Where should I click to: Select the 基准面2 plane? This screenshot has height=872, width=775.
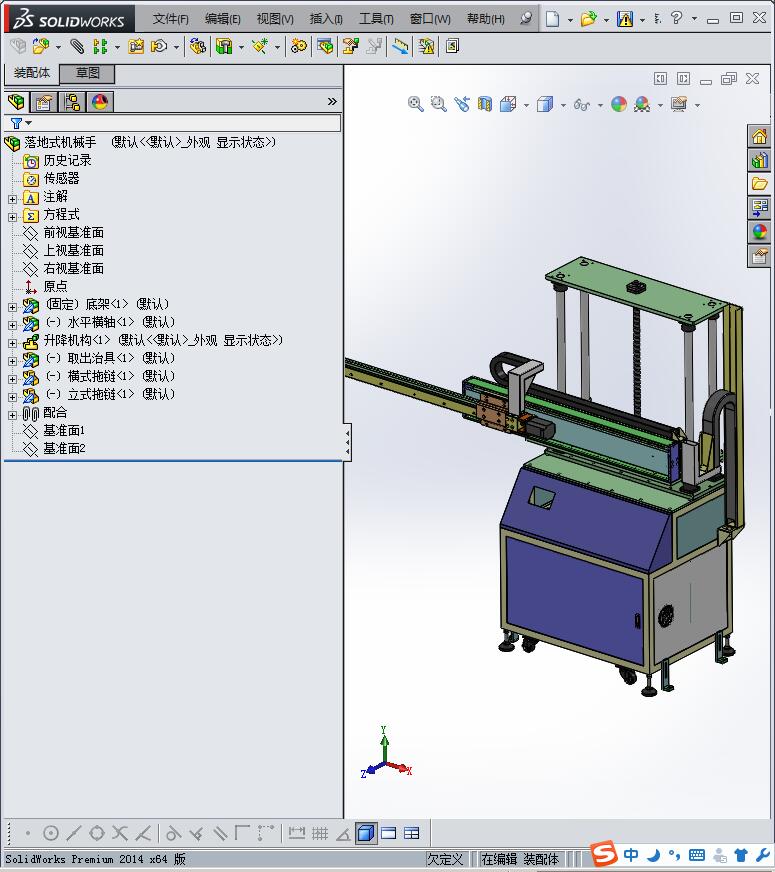[64, 448]
